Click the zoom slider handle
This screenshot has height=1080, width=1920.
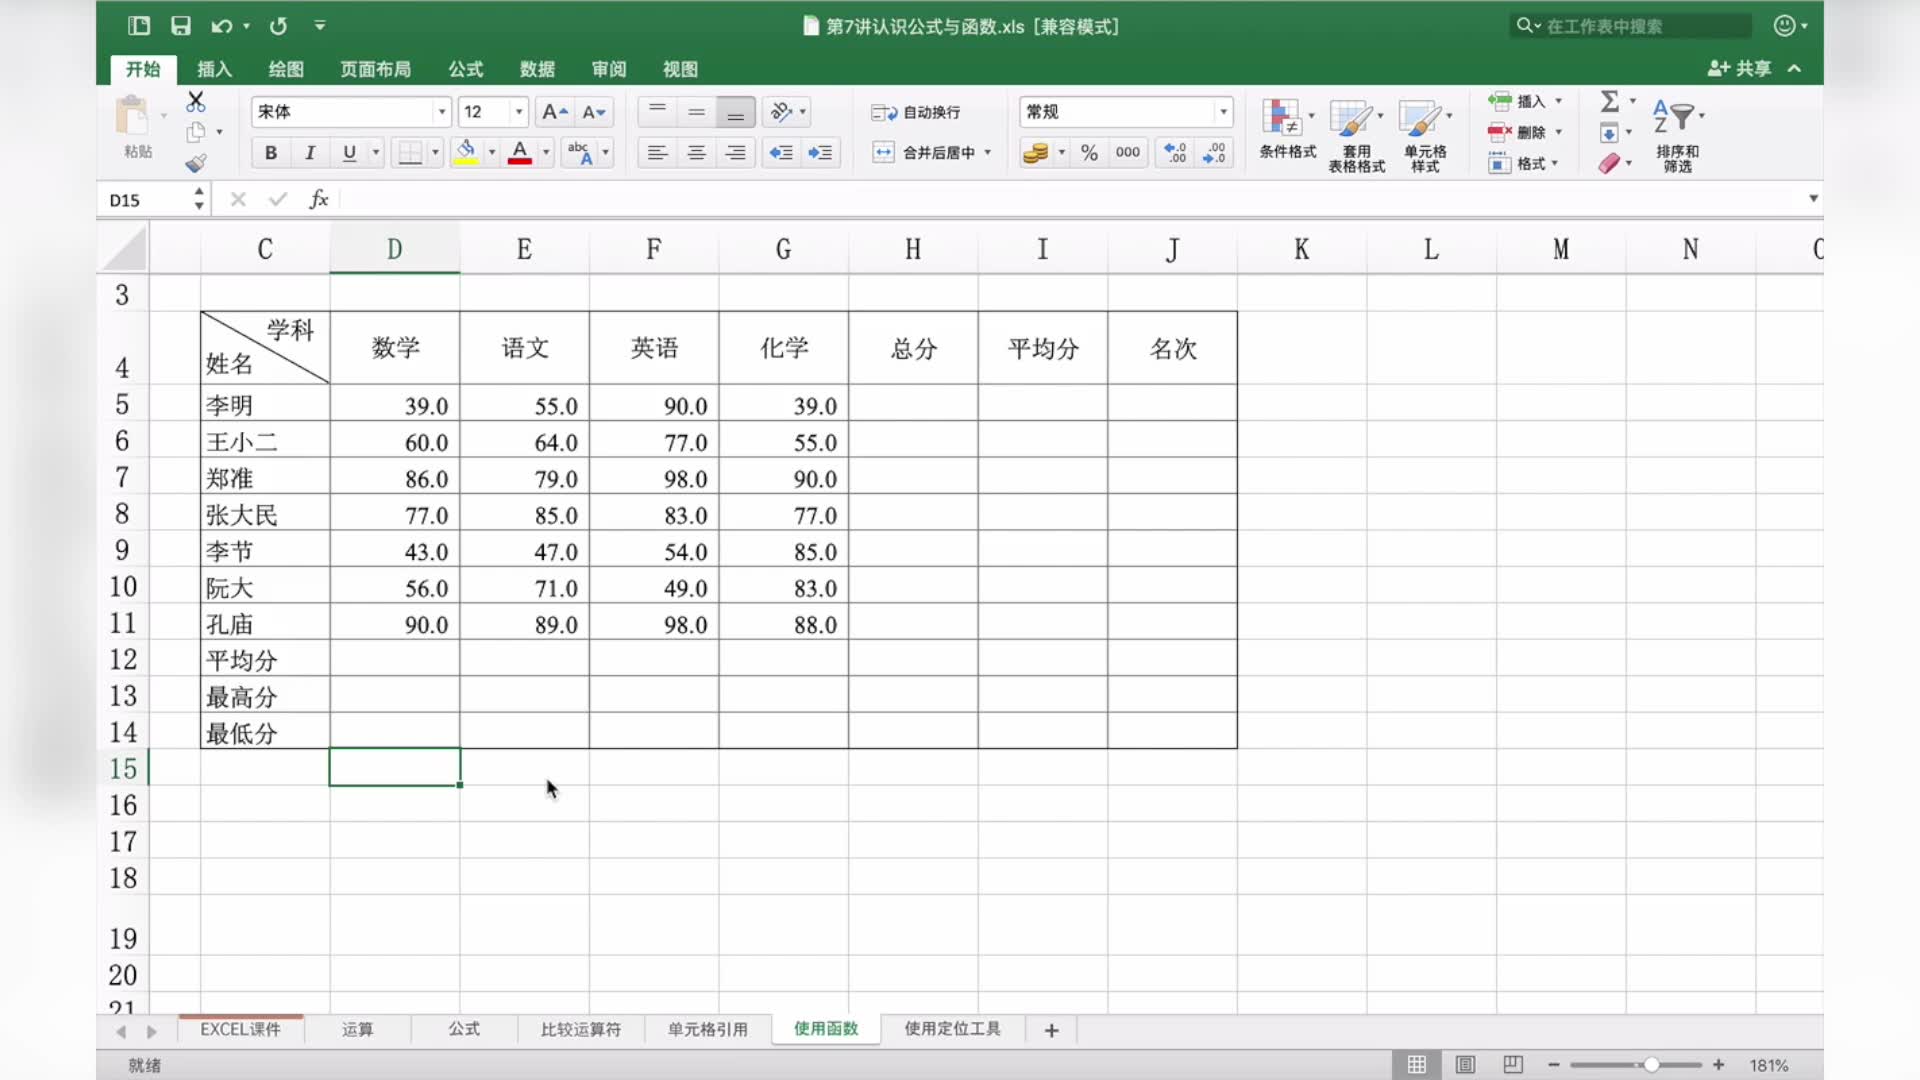[x=1652, y=1065]
